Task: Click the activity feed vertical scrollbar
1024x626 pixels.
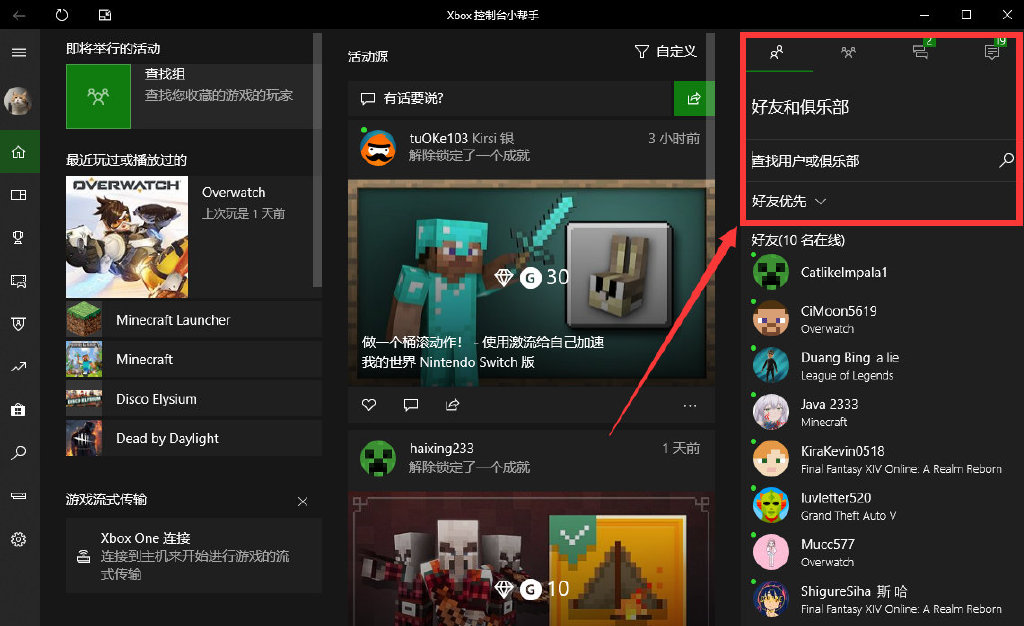Action: pyautogui.click(x=711, y=104)
